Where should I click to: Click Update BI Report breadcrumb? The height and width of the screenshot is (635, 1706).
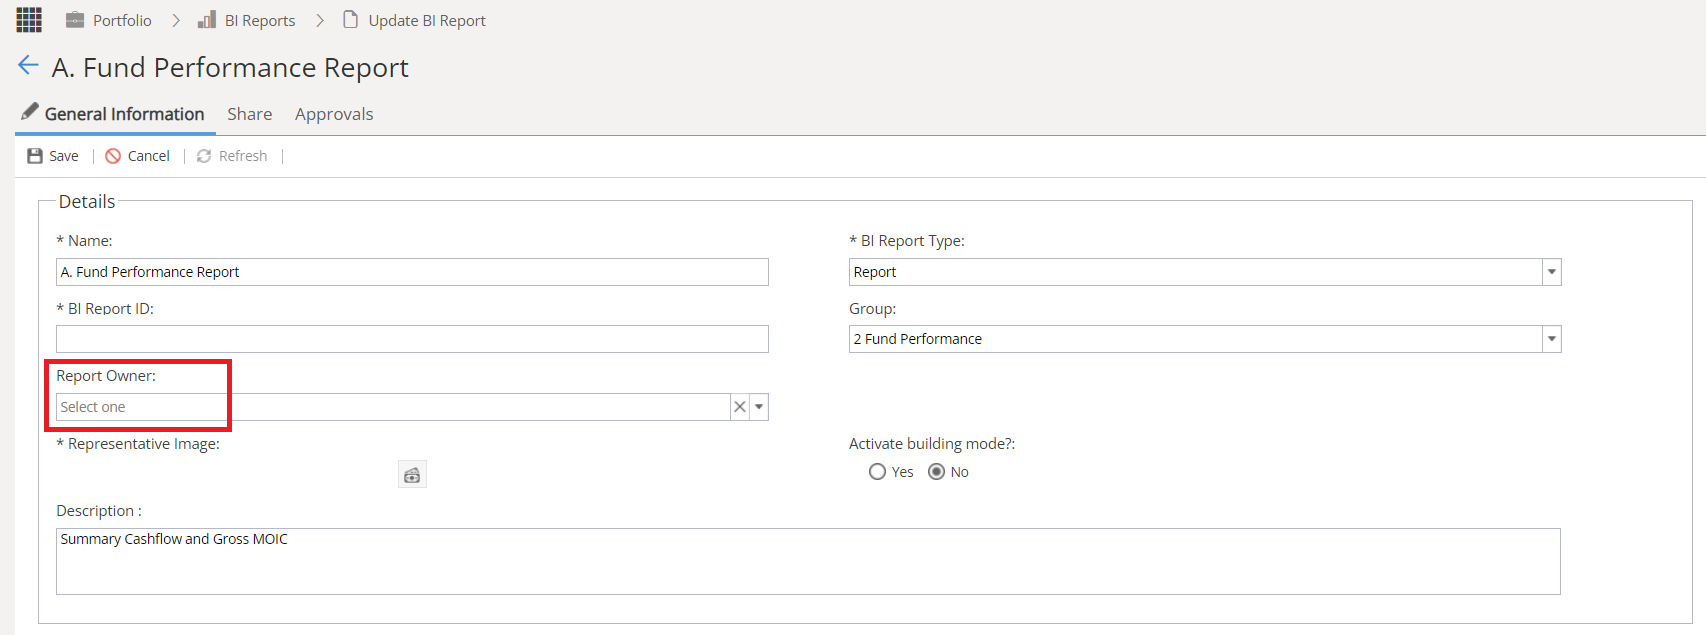pos(427,20)
